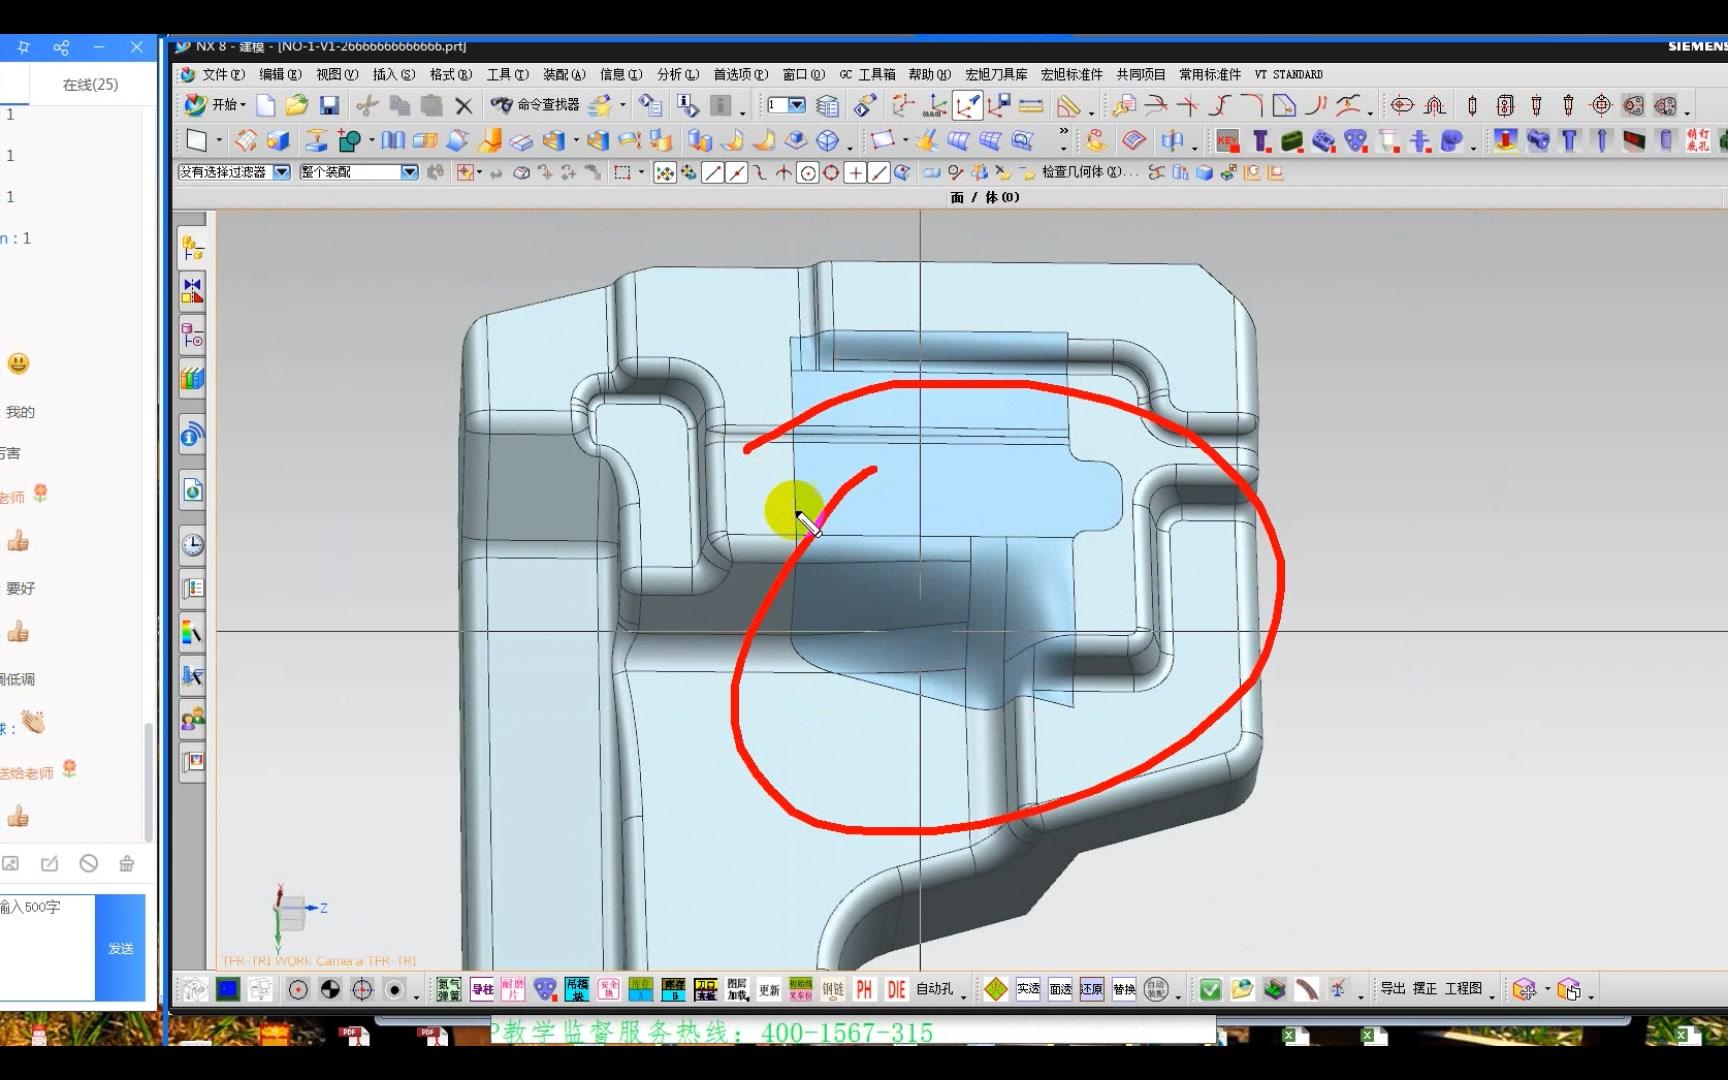Toggle 实透 display mode
Image resolution: width=1728 pixels, height=1080 pixels.
tap(1028, 989)
